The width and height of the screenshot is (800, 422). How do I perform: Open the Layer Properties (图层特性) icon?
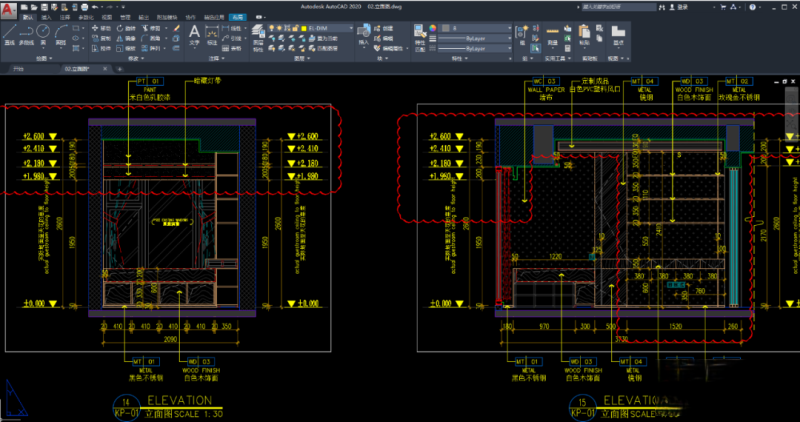tap(257, 32)
